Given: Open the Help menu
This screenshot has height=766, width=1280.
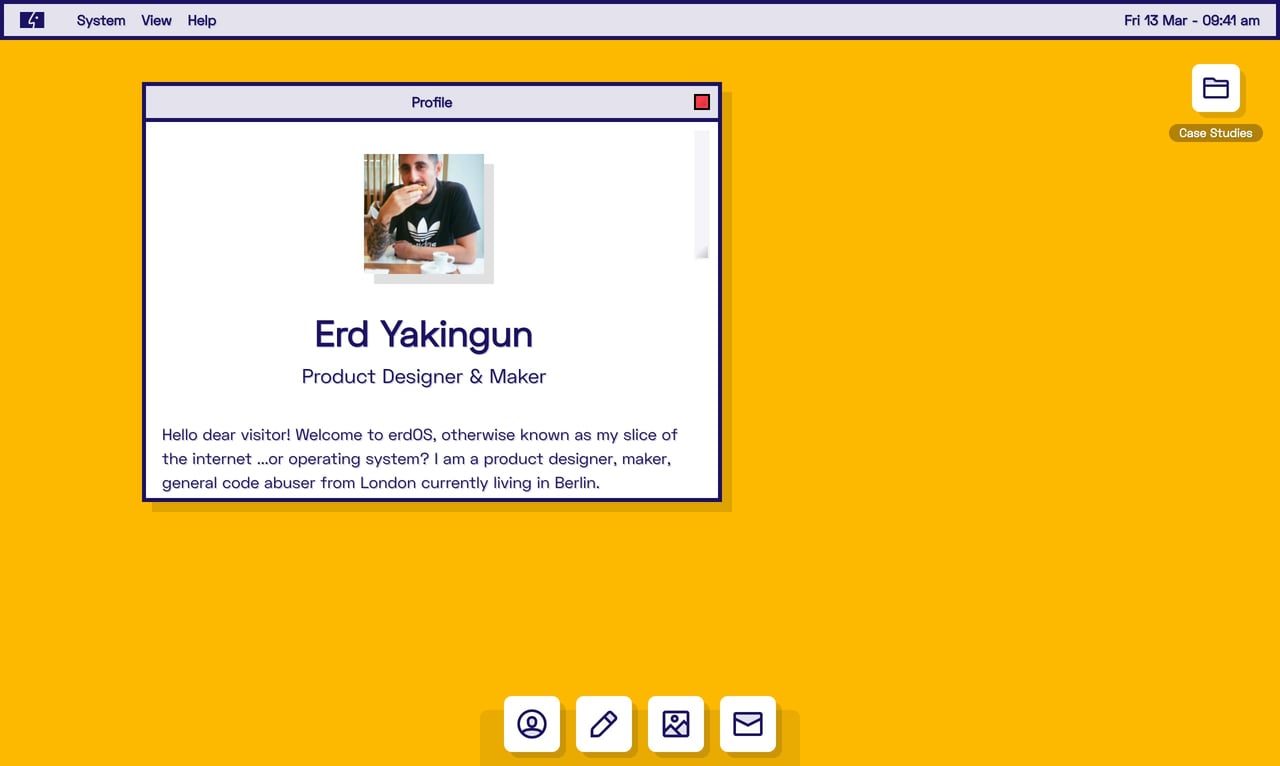Looking at the screenshot, I should point(201,20).
